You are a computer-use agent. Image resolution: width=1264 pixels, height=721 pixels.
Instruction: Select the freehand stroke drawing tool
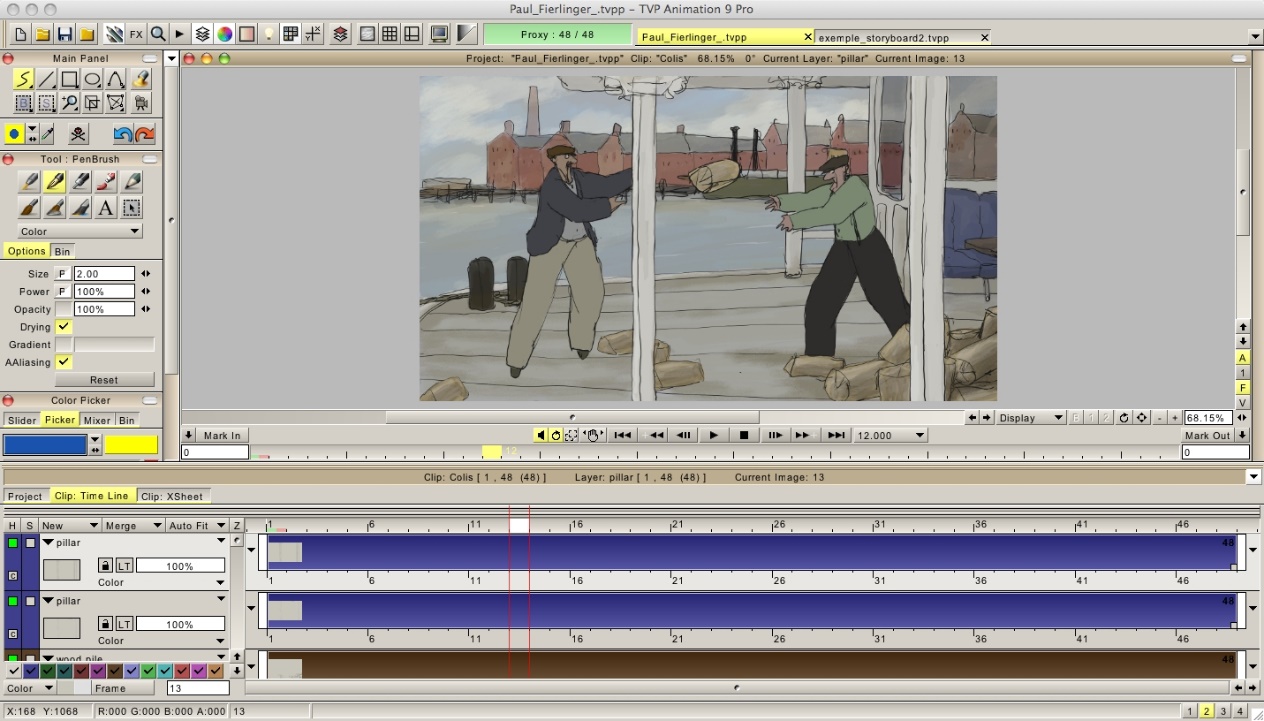24,79
